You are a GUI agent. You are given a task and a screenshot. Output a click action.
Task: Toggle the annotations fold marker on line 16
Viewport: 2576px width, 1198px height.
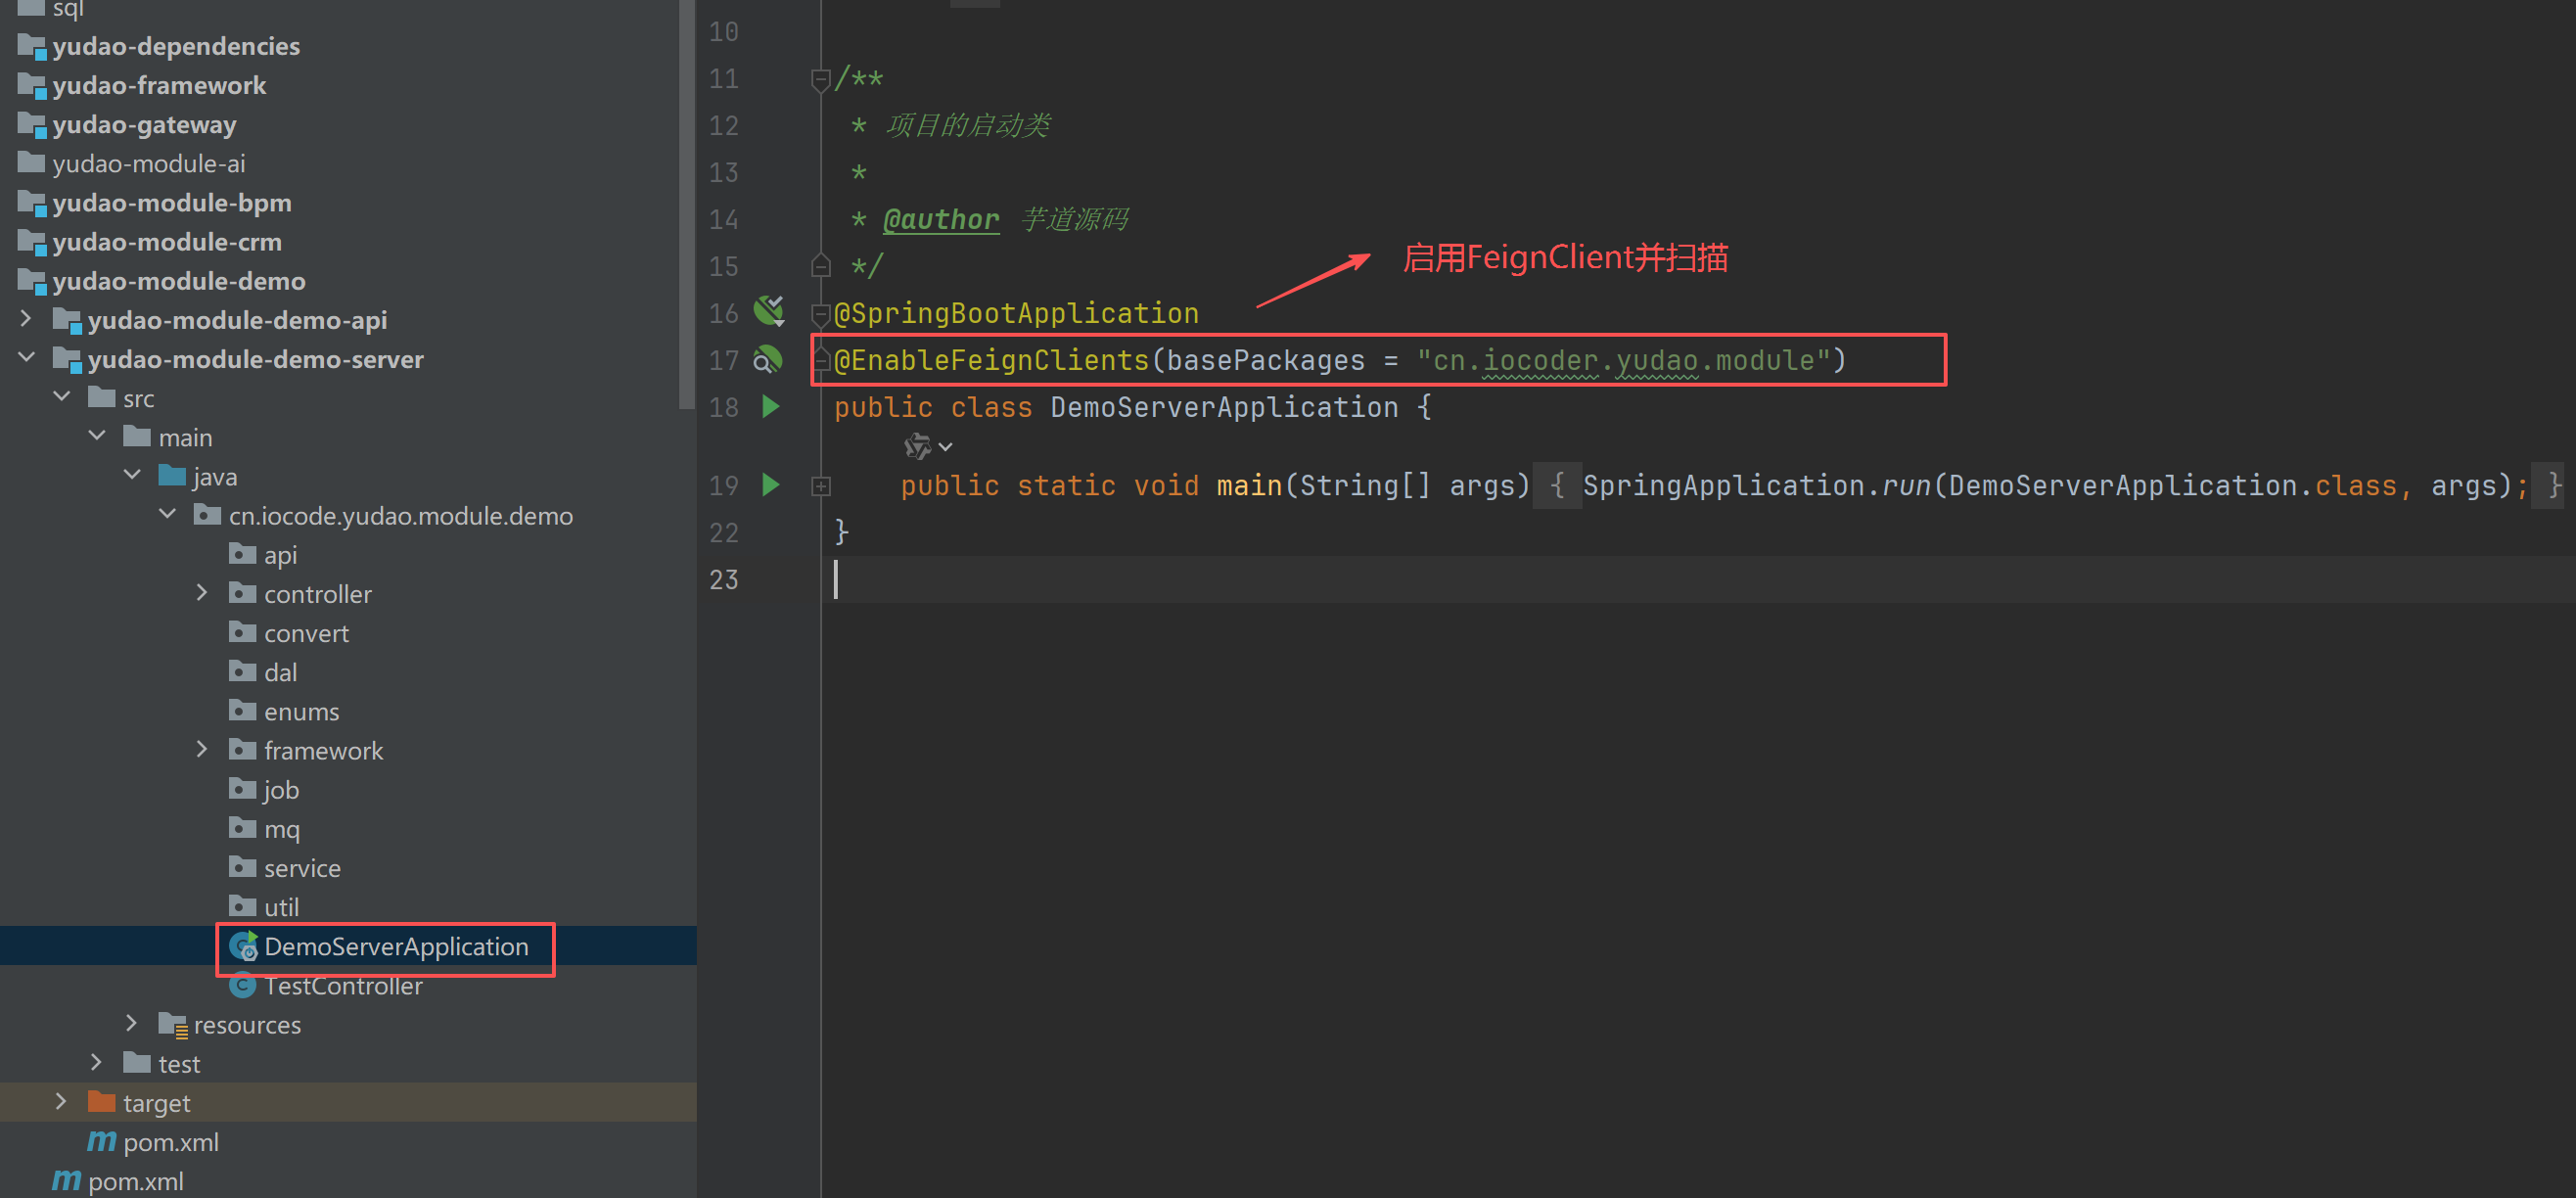[820, 314]
